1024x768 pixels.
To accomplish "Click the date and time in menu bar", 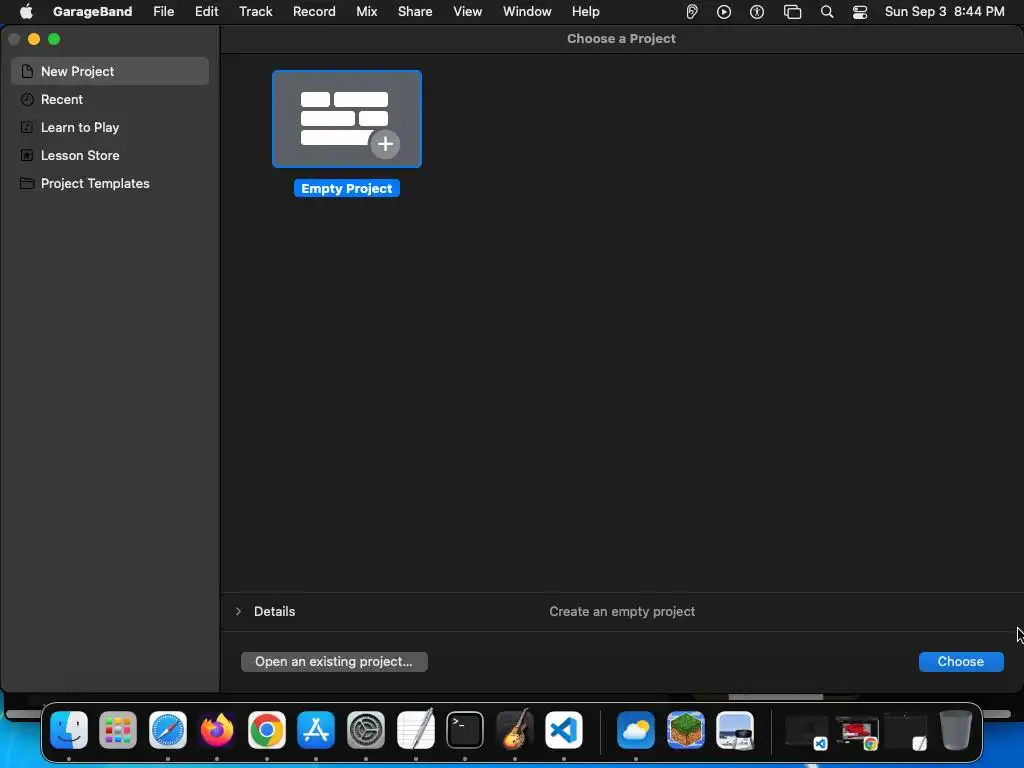I will (944, 12).
